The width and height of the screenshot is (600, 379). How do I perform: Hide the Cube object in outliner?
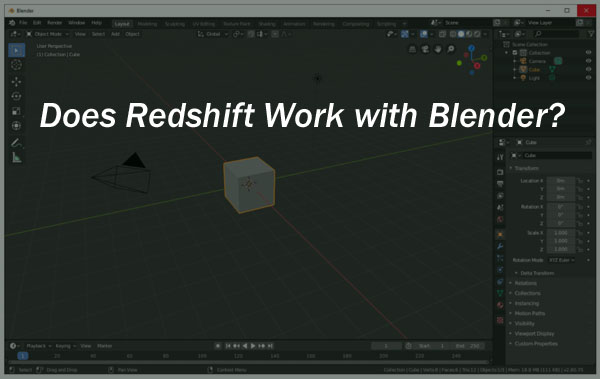pyautogui.click(x=589, y=69)
